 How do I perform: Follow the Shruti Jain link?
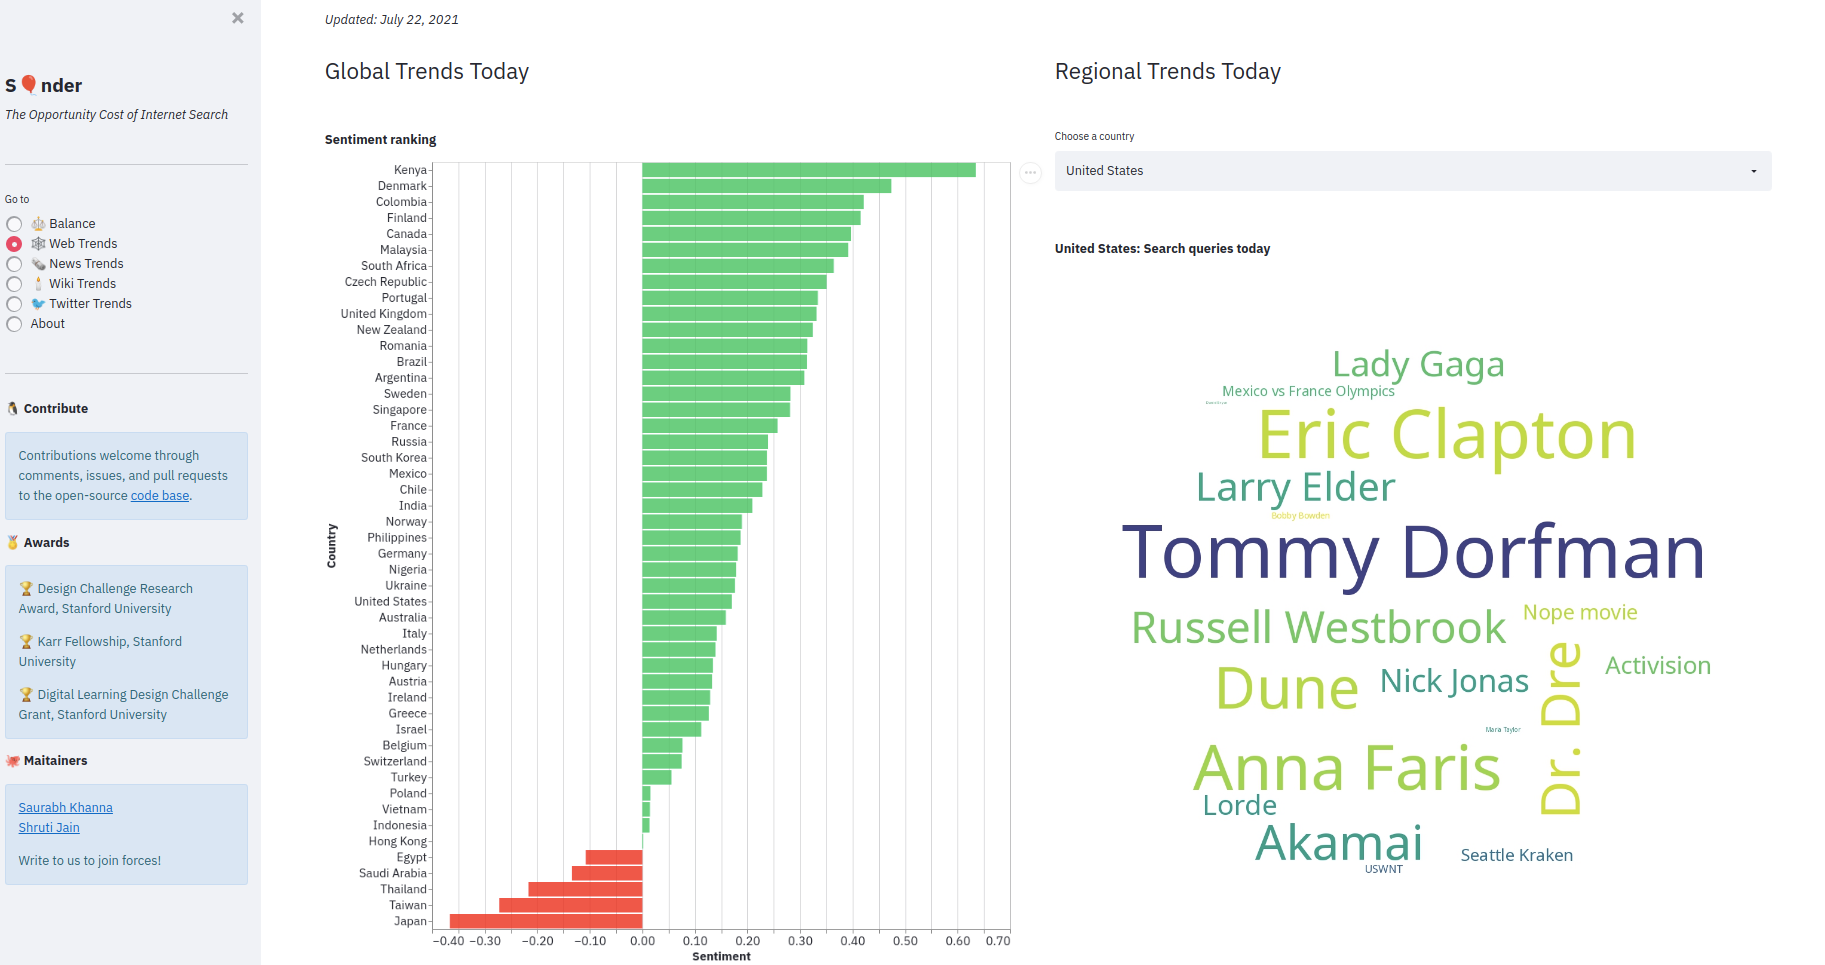49,828
